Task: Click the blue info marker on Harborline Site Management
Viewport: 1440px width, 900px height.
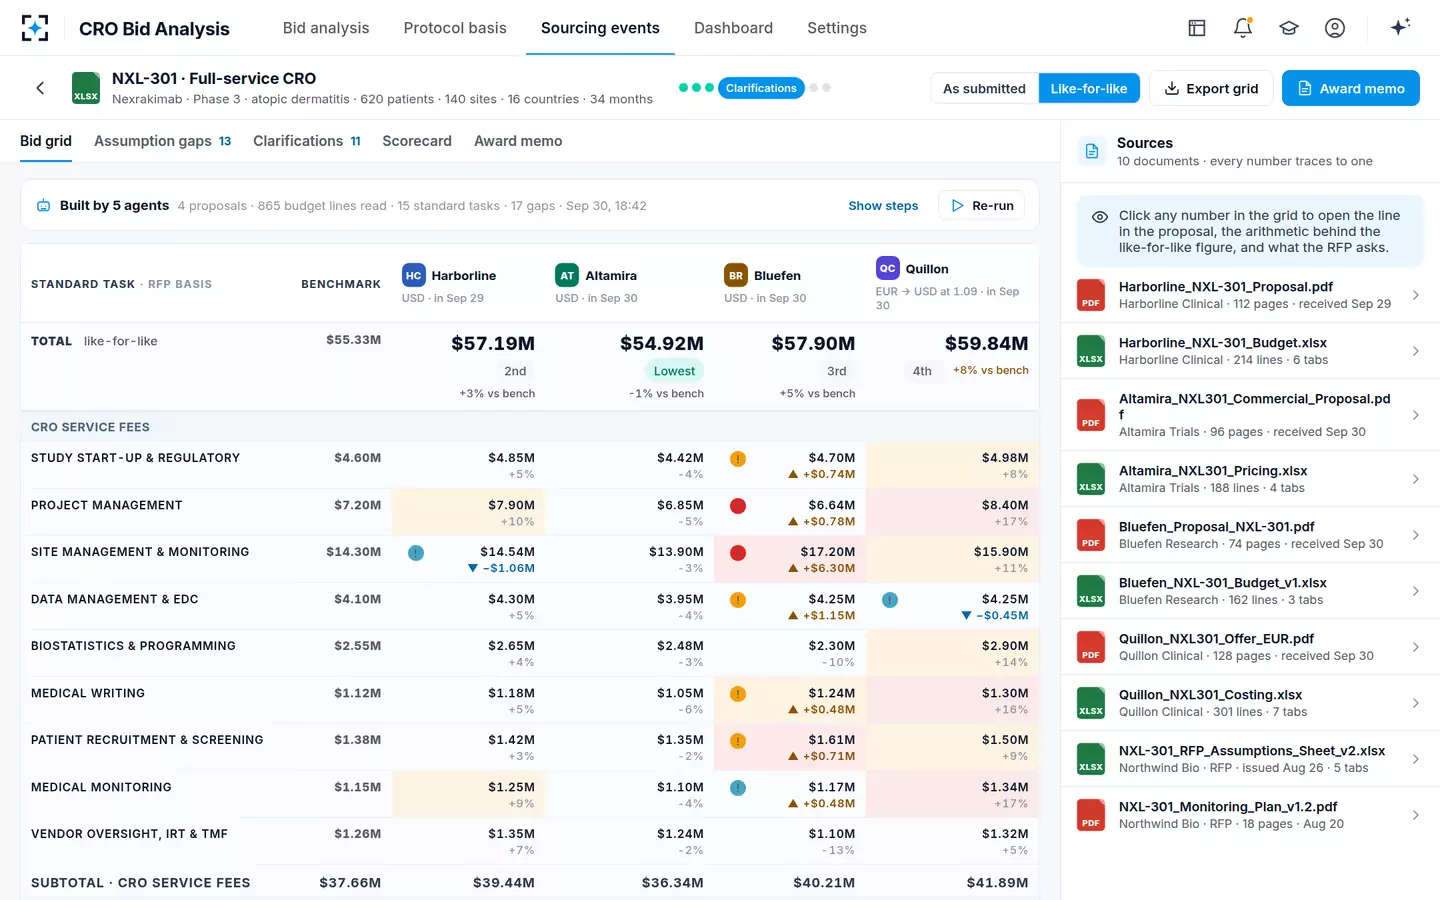Action: (x=416, y=553)
